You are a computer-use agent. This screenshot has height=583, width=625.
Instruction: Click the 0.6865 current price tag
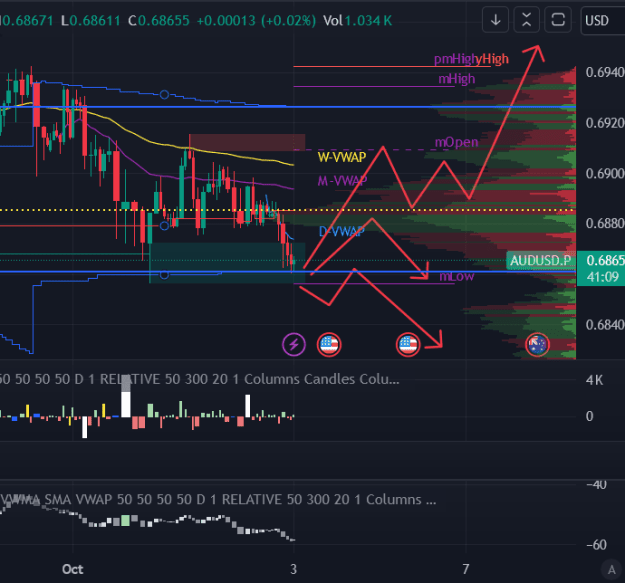[x=604, y=261]
